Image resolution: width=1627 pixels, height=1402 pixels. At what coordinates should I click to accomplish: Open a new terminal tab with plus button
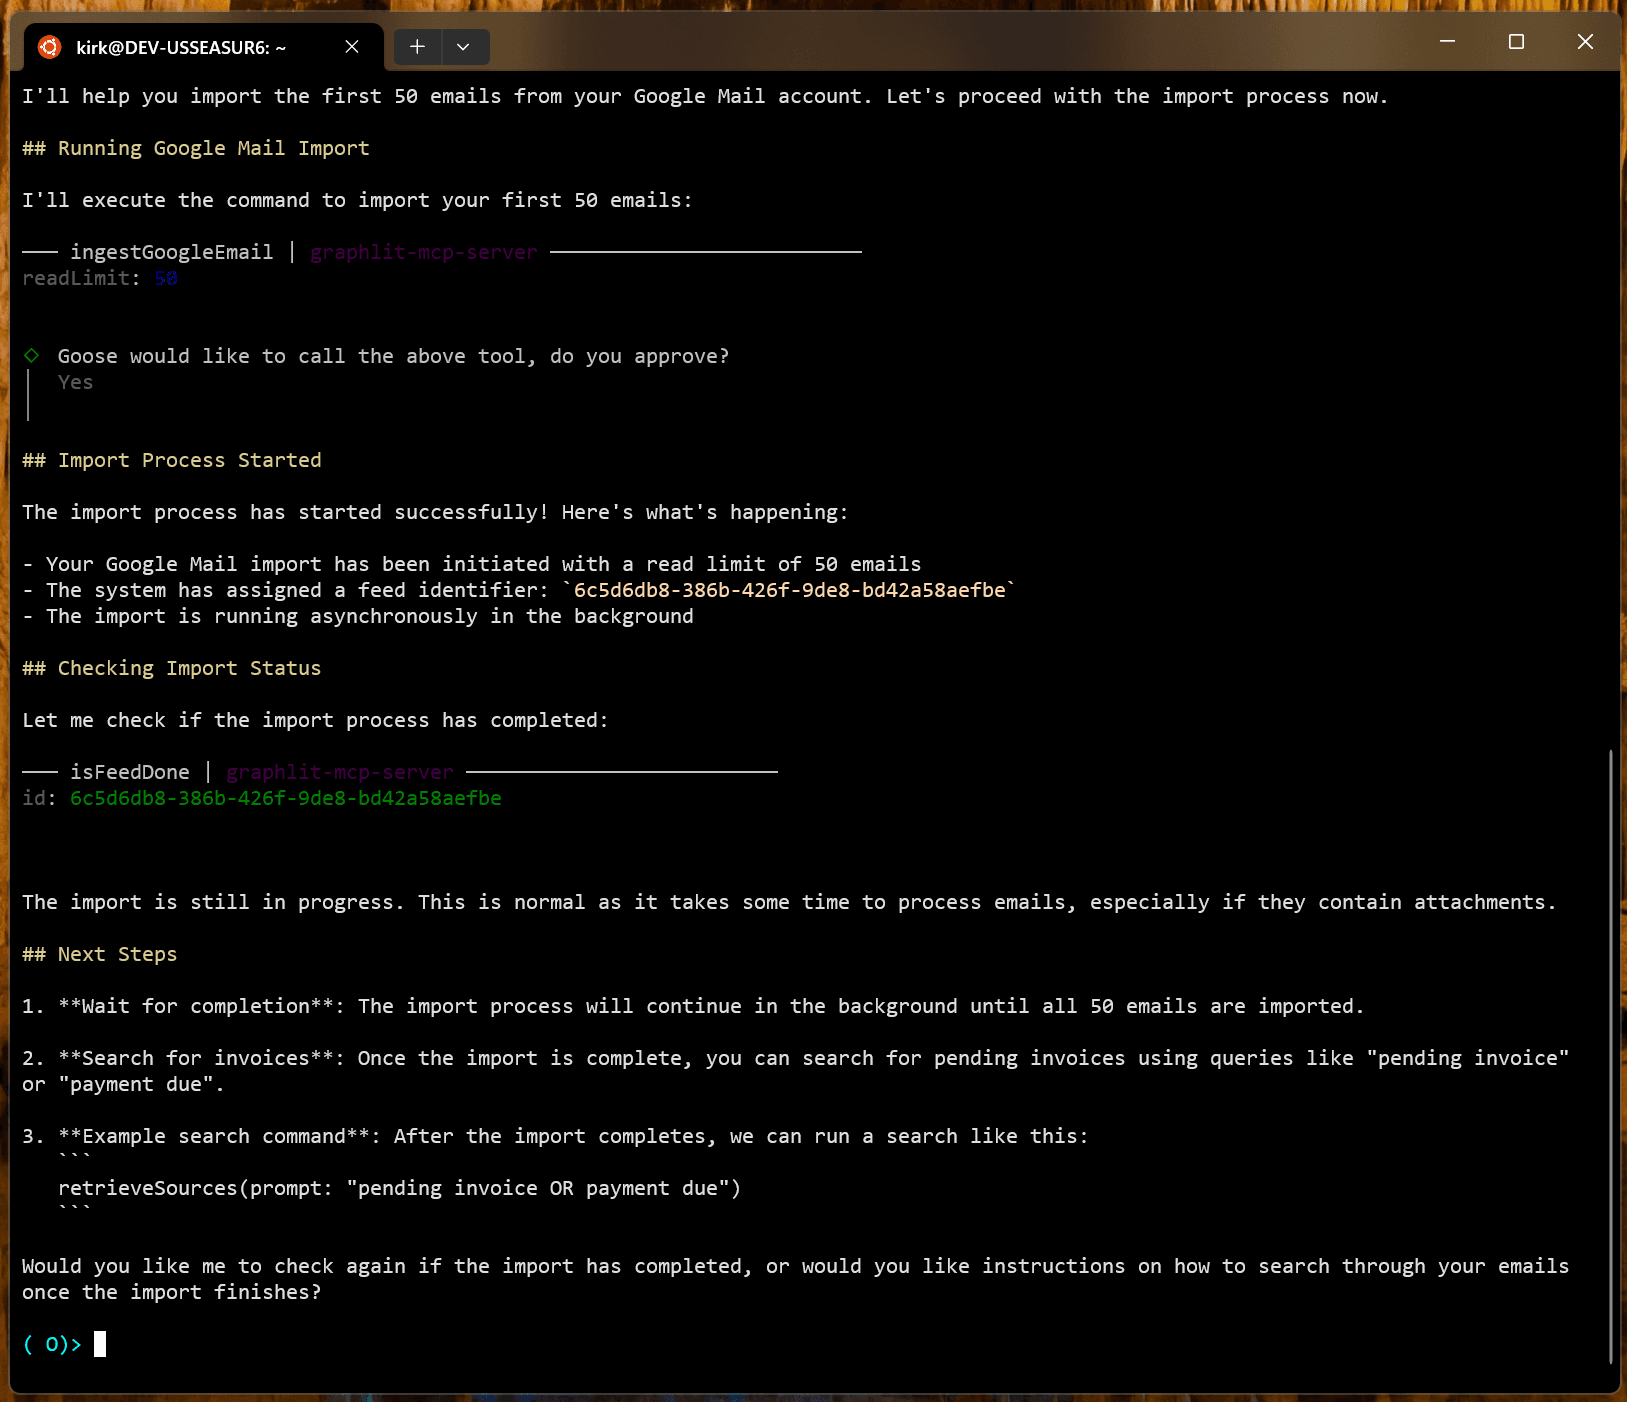[x=417, y=47]
